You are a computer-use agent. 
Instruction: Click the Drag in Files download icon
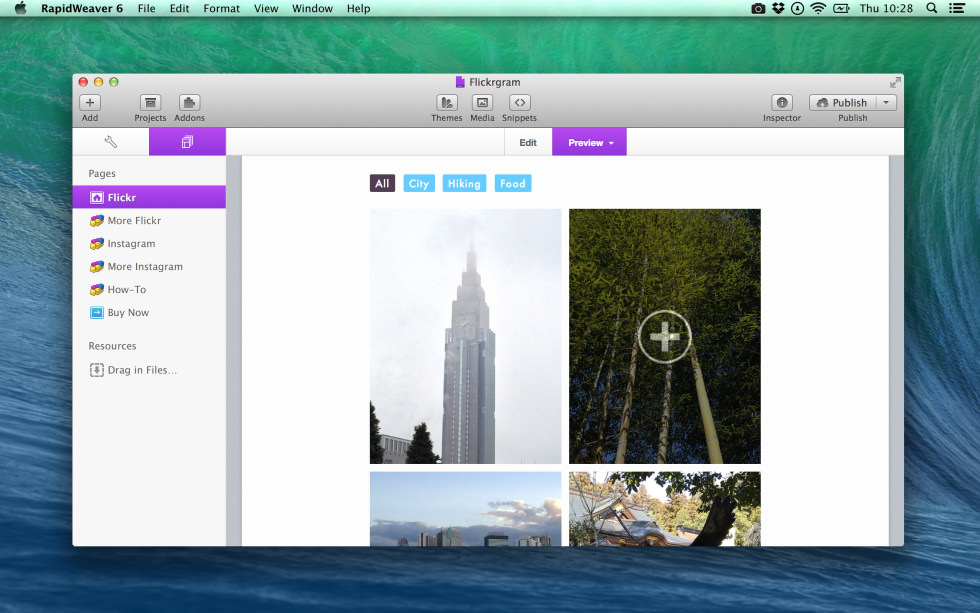pyautogui.click(x=96, y=370)
